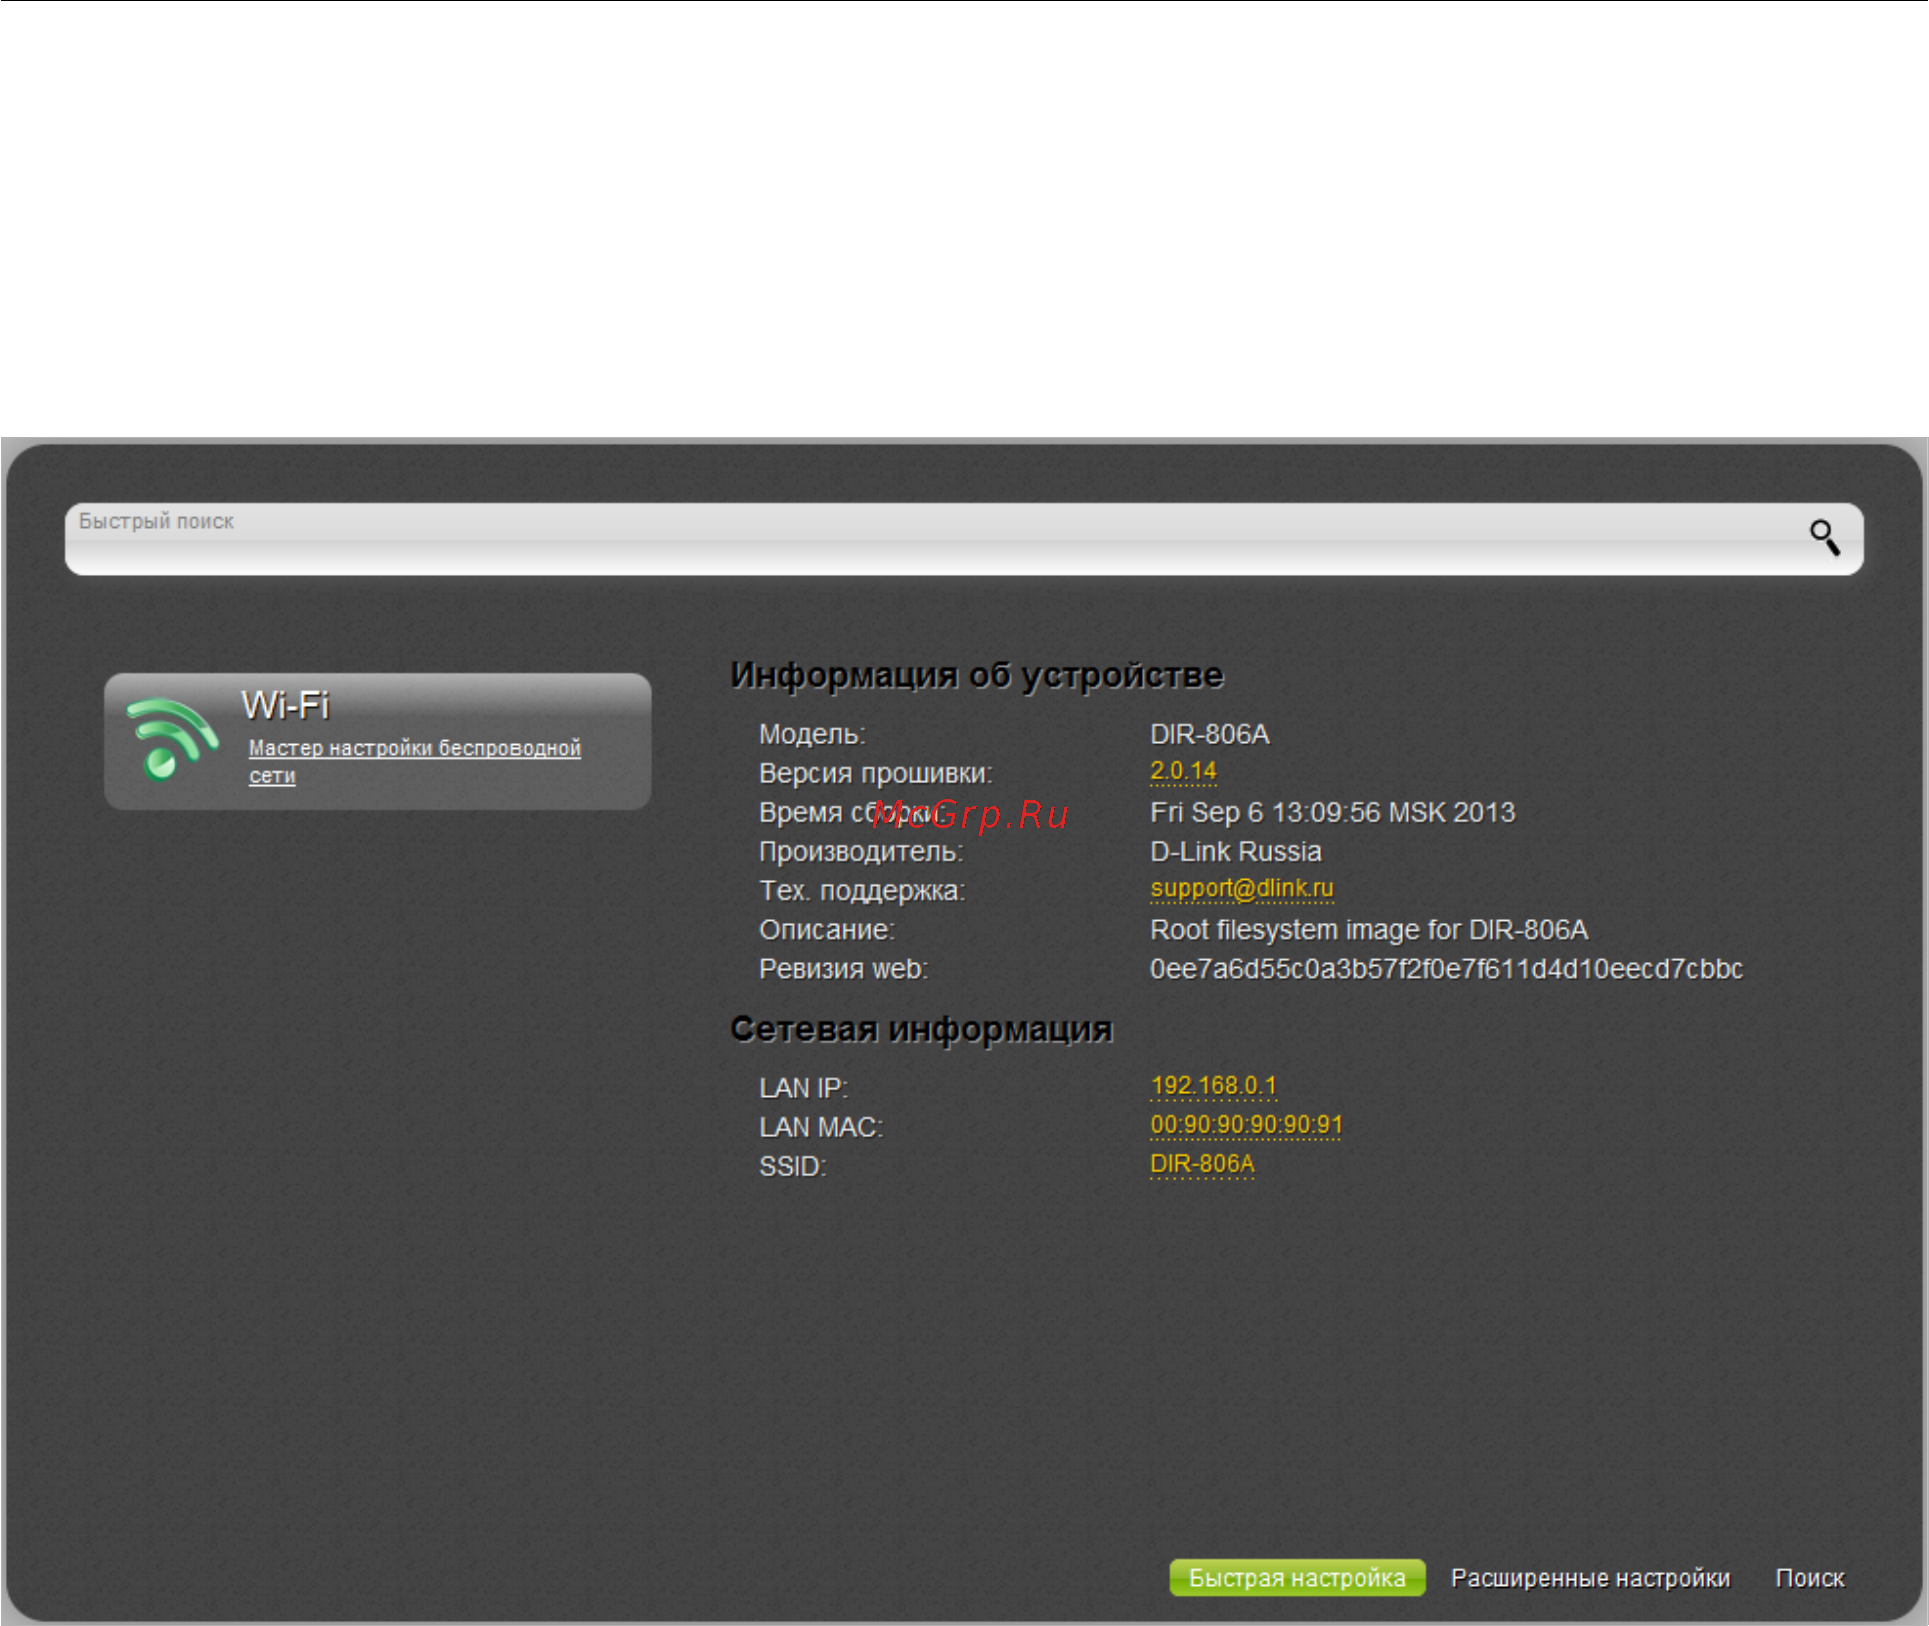Click the Описание label
The width and height of the screenshot is (1929, 1626).
(827, 930)
